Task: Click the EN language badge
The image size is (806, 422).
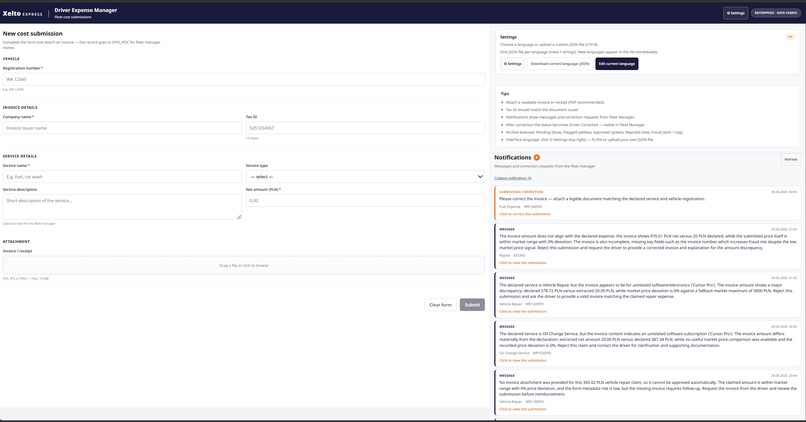Action: pyautogui.click(x=790, y=37)
